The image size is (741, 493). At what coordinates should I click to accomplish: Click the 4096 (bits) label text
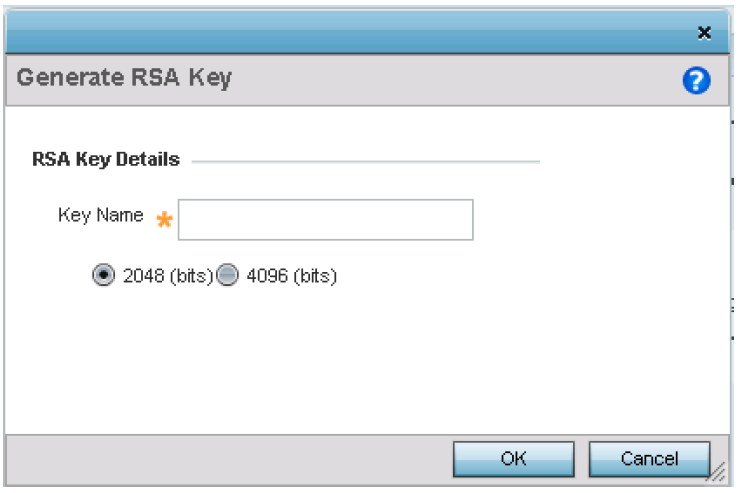coord(292,276)
